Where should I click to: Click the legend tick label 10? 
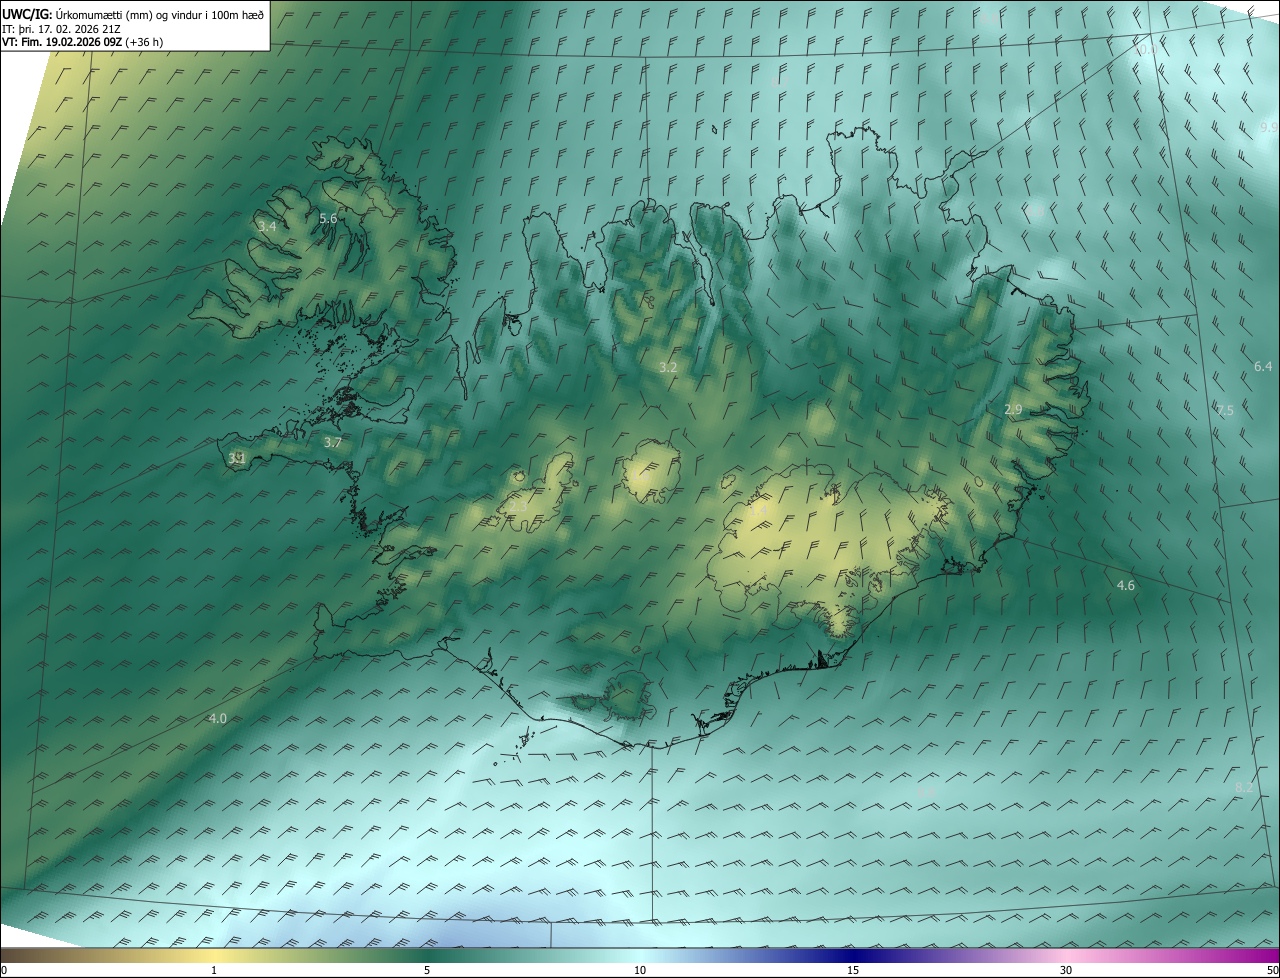click(x=640, y=970)
